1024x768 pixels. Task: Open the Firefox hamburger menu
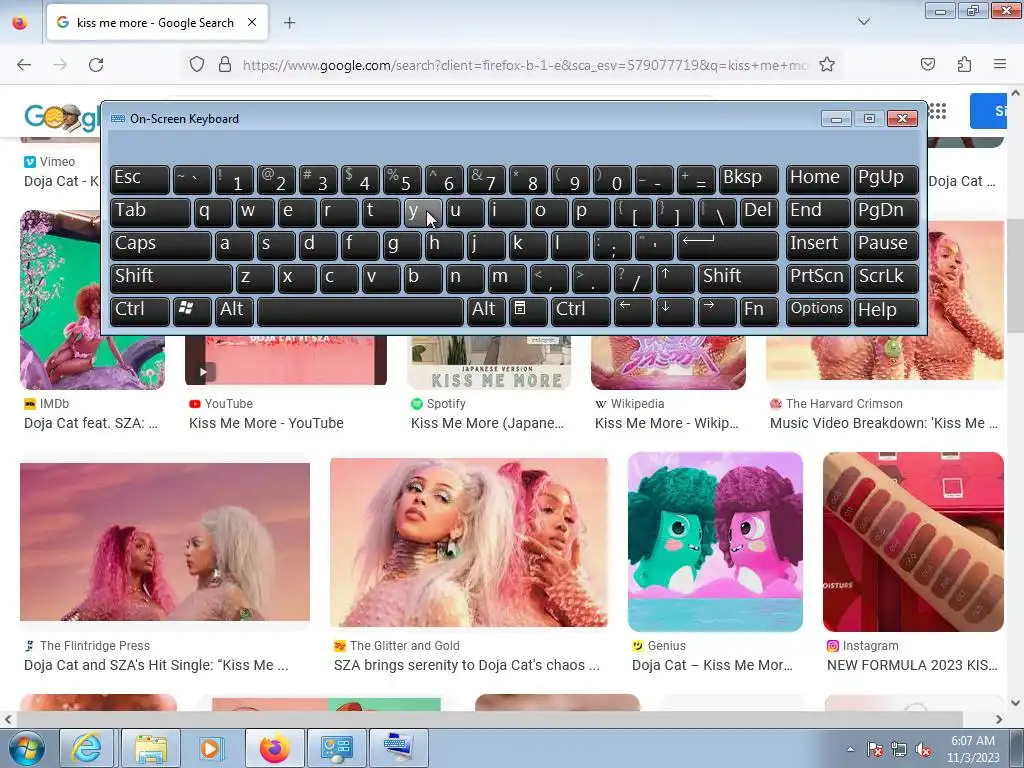click(1000, 64)
